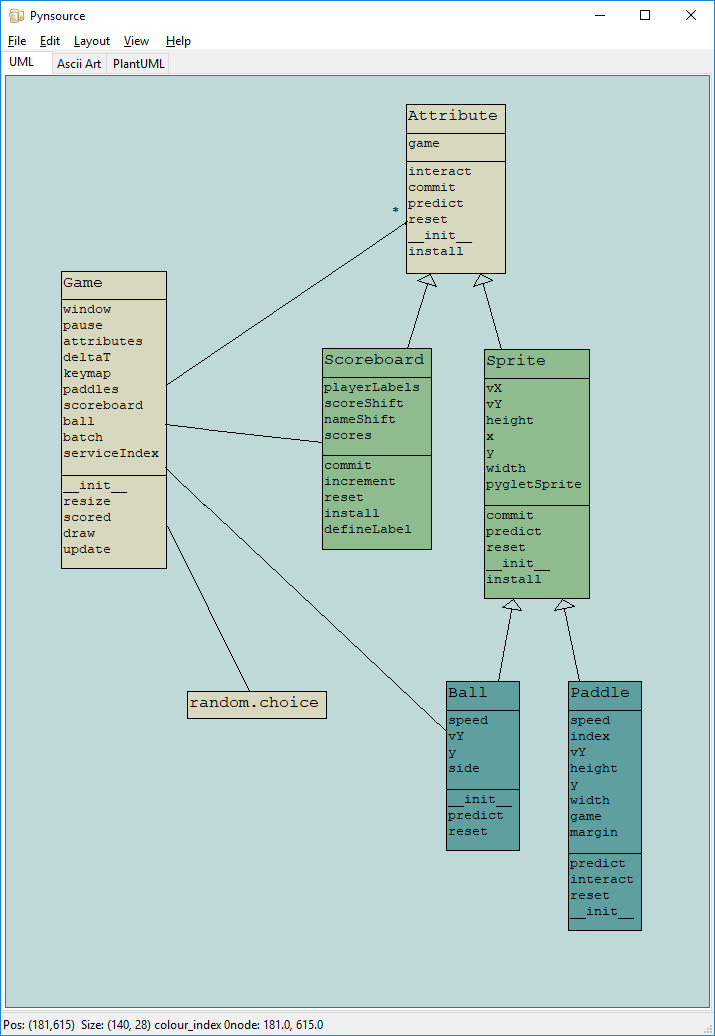Click the serviceIndex attribute in Game
Screen dimensions: 715x1036
coord(110,454)
